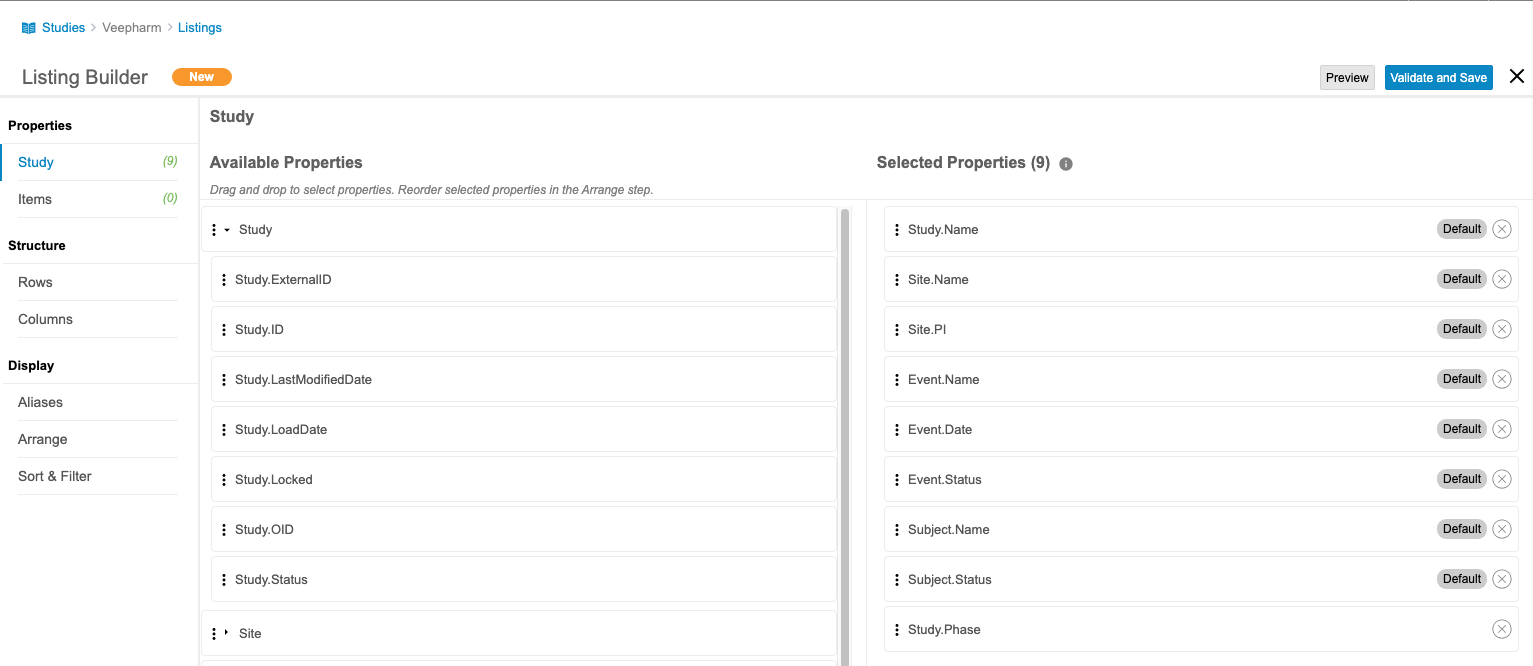The width and height of the screenshot is (1533, 666).
Task: Click the Preview button
Action: point(1347,78)
